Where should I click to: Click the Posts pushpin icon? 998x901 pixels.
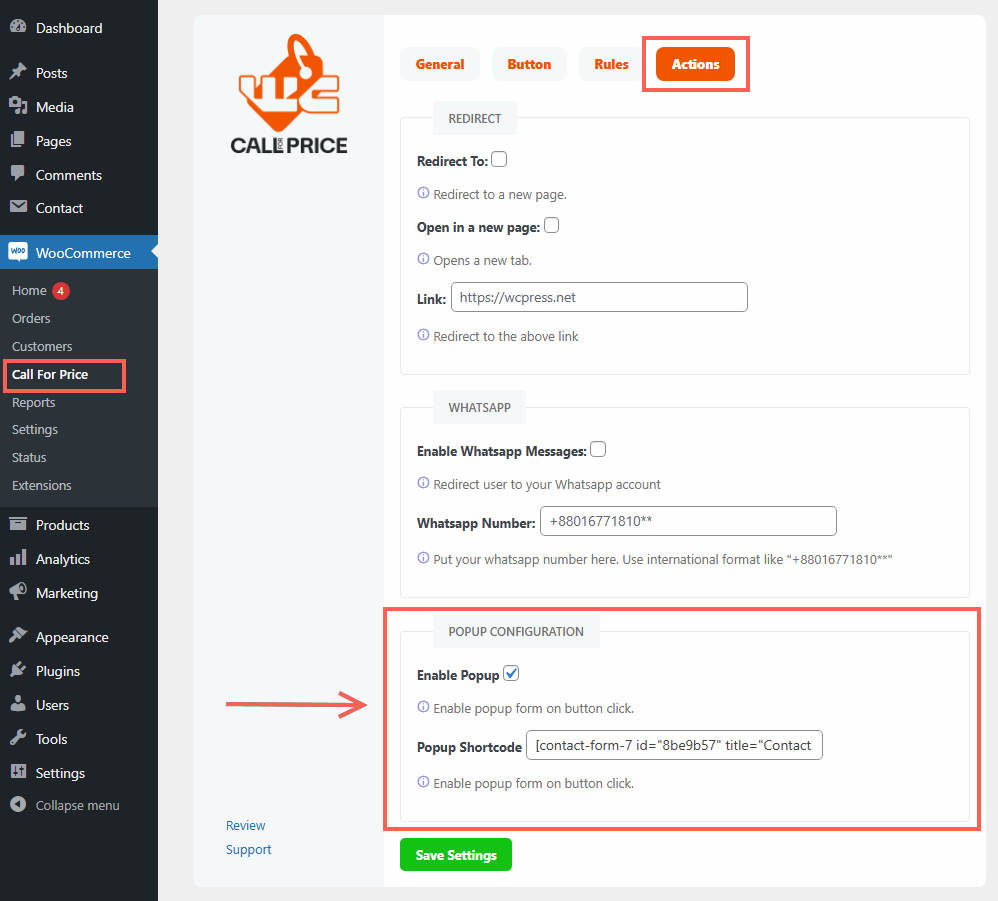(18, 72)
